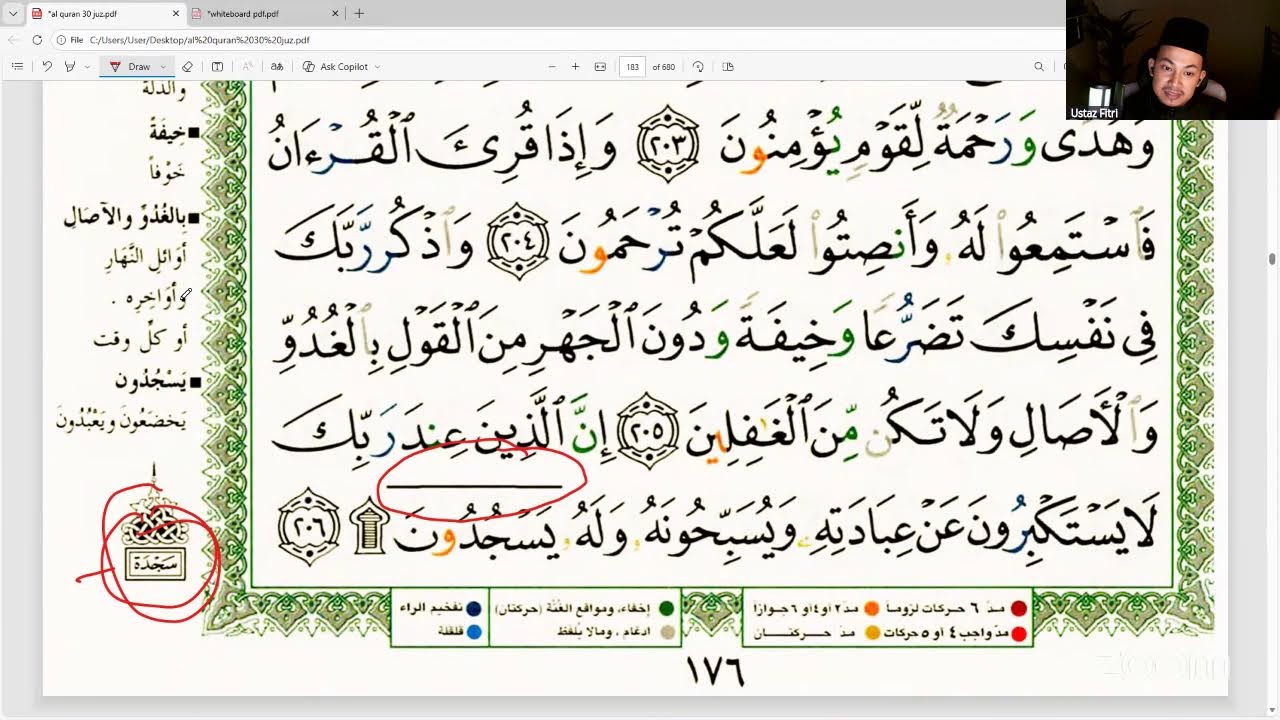Viewport: 1280px width, 720px height.
Task: Zoom out with the minus button
Action: tap(552, 67)
